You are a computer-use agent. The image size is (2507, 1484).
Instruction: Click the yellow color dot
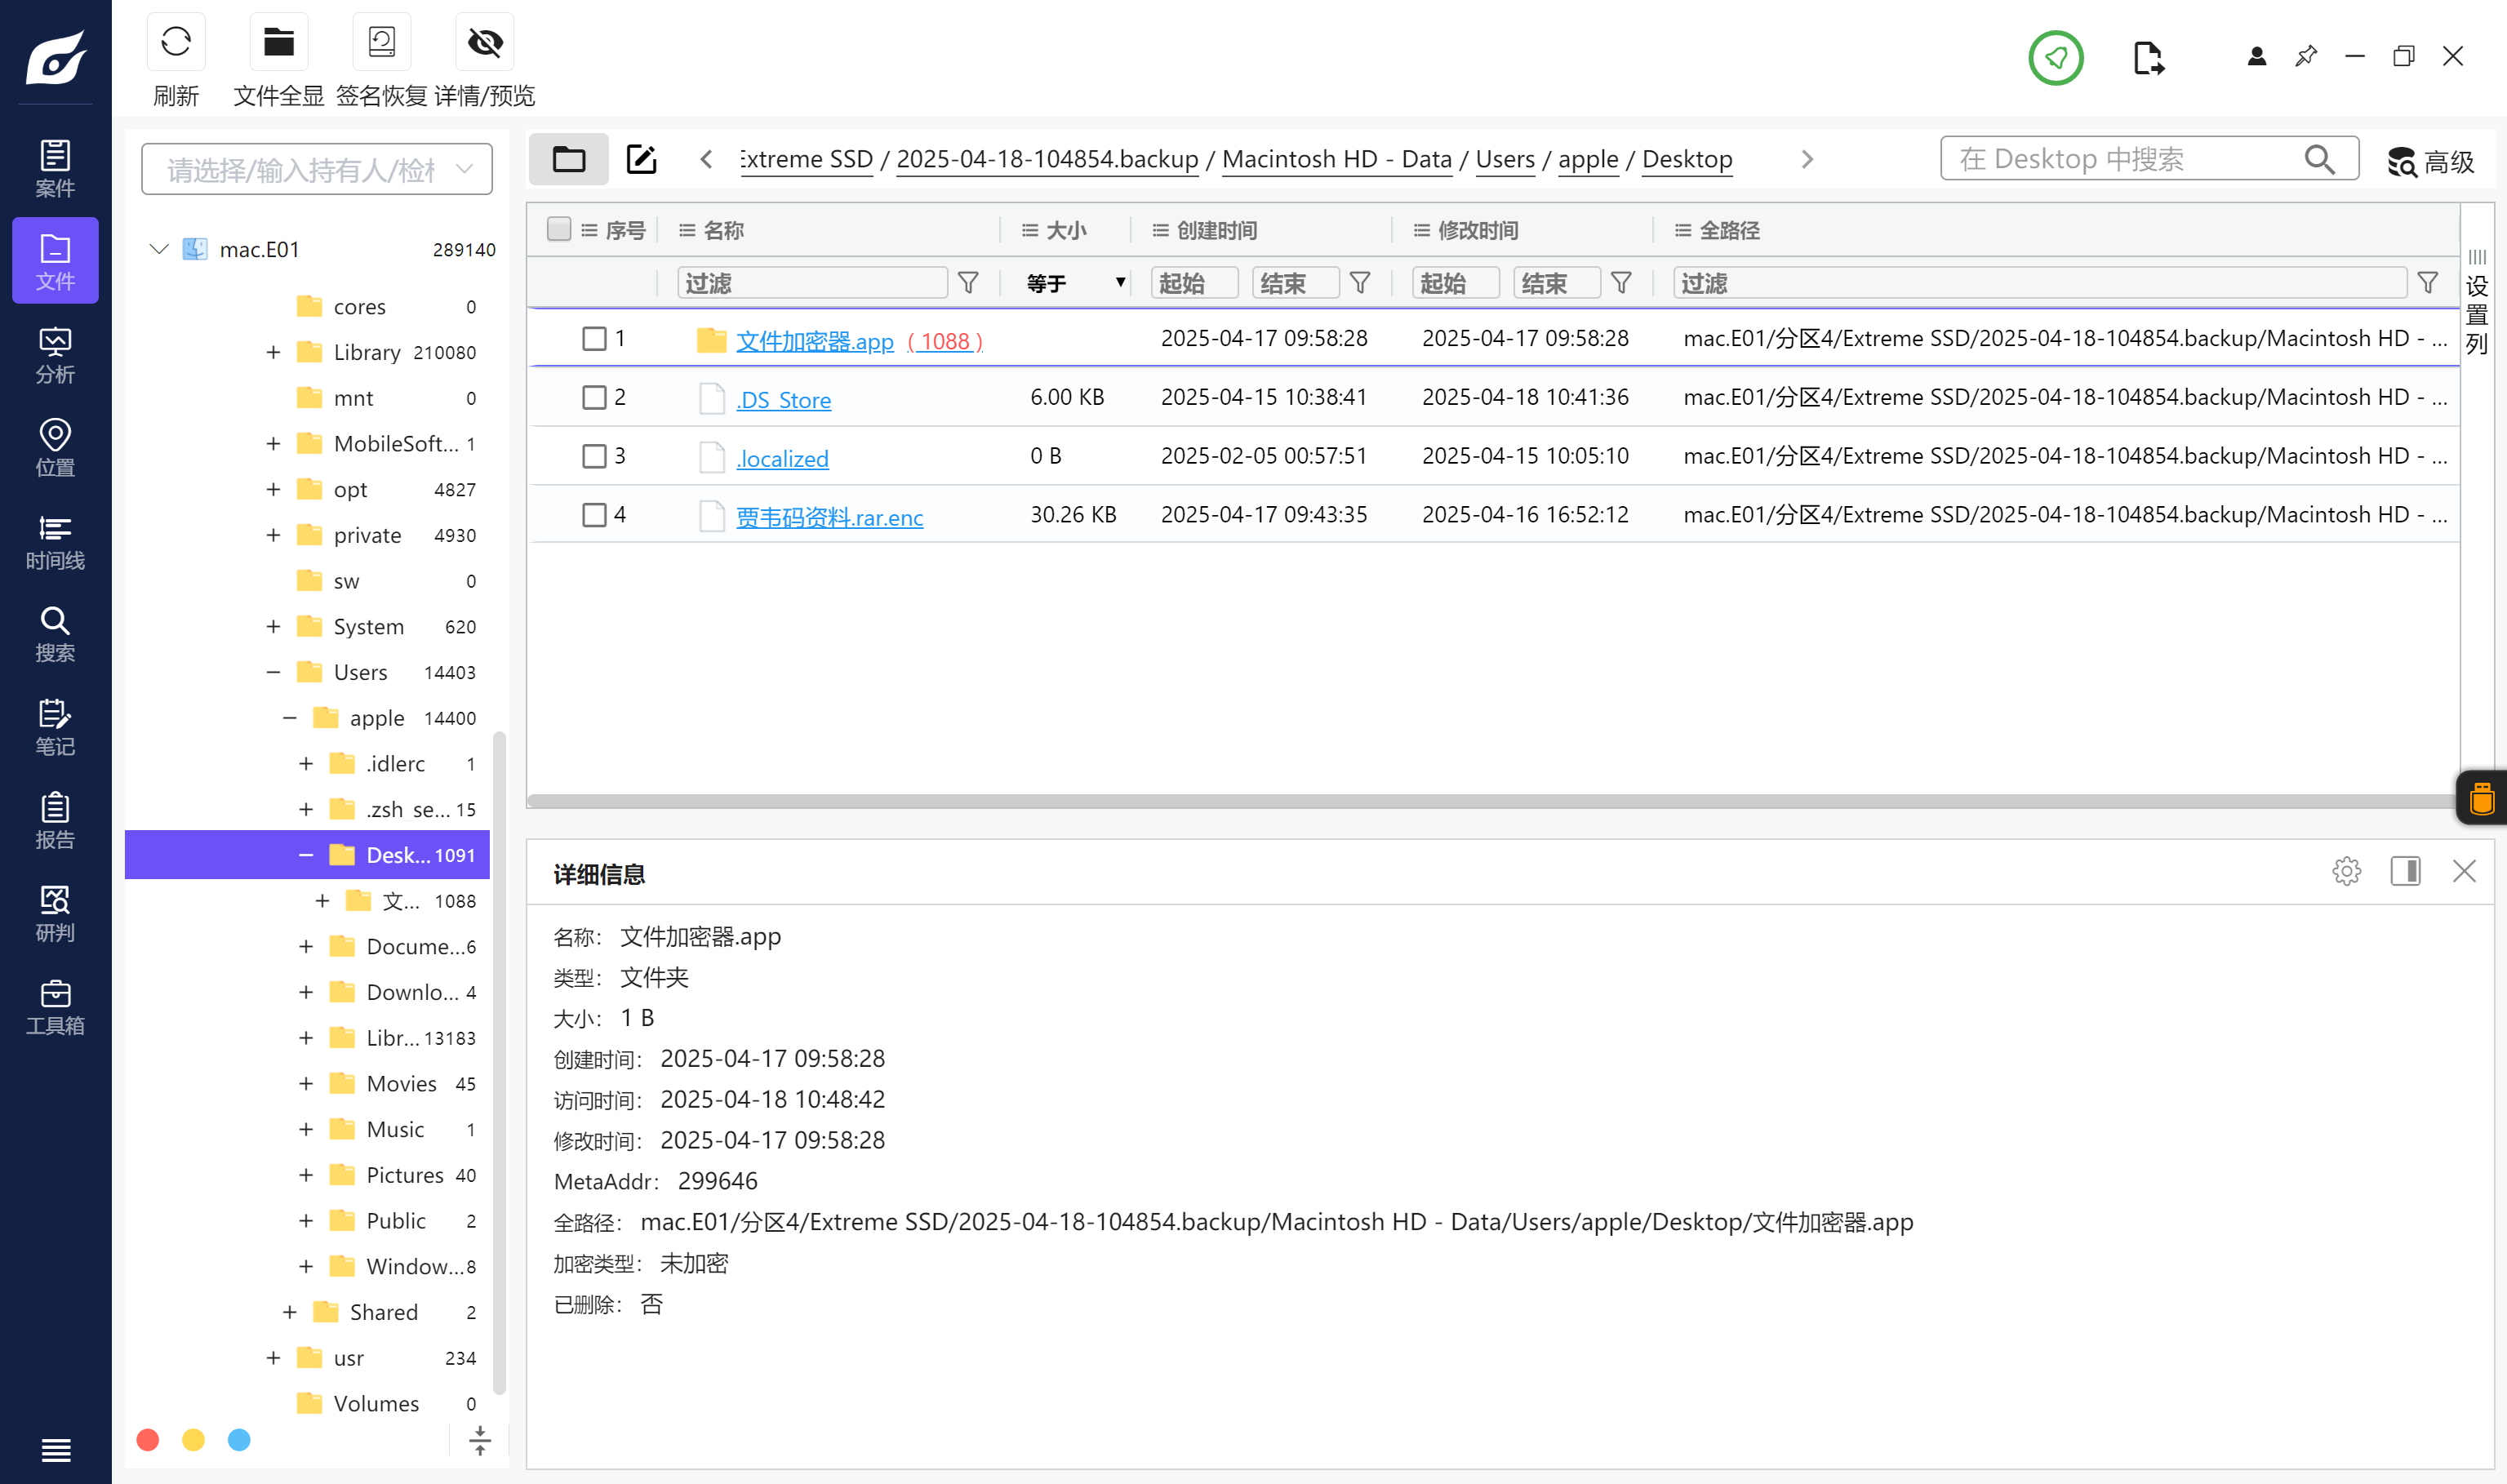coord(193,1439)
